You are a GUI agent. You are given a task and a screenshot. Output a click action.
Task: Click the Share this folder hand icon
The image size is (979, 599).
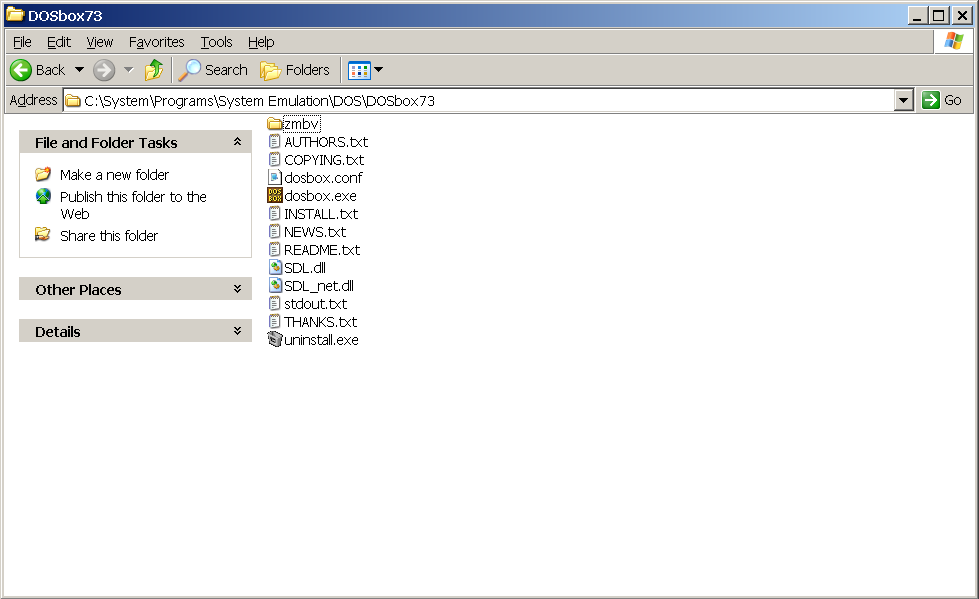[42, 234]
